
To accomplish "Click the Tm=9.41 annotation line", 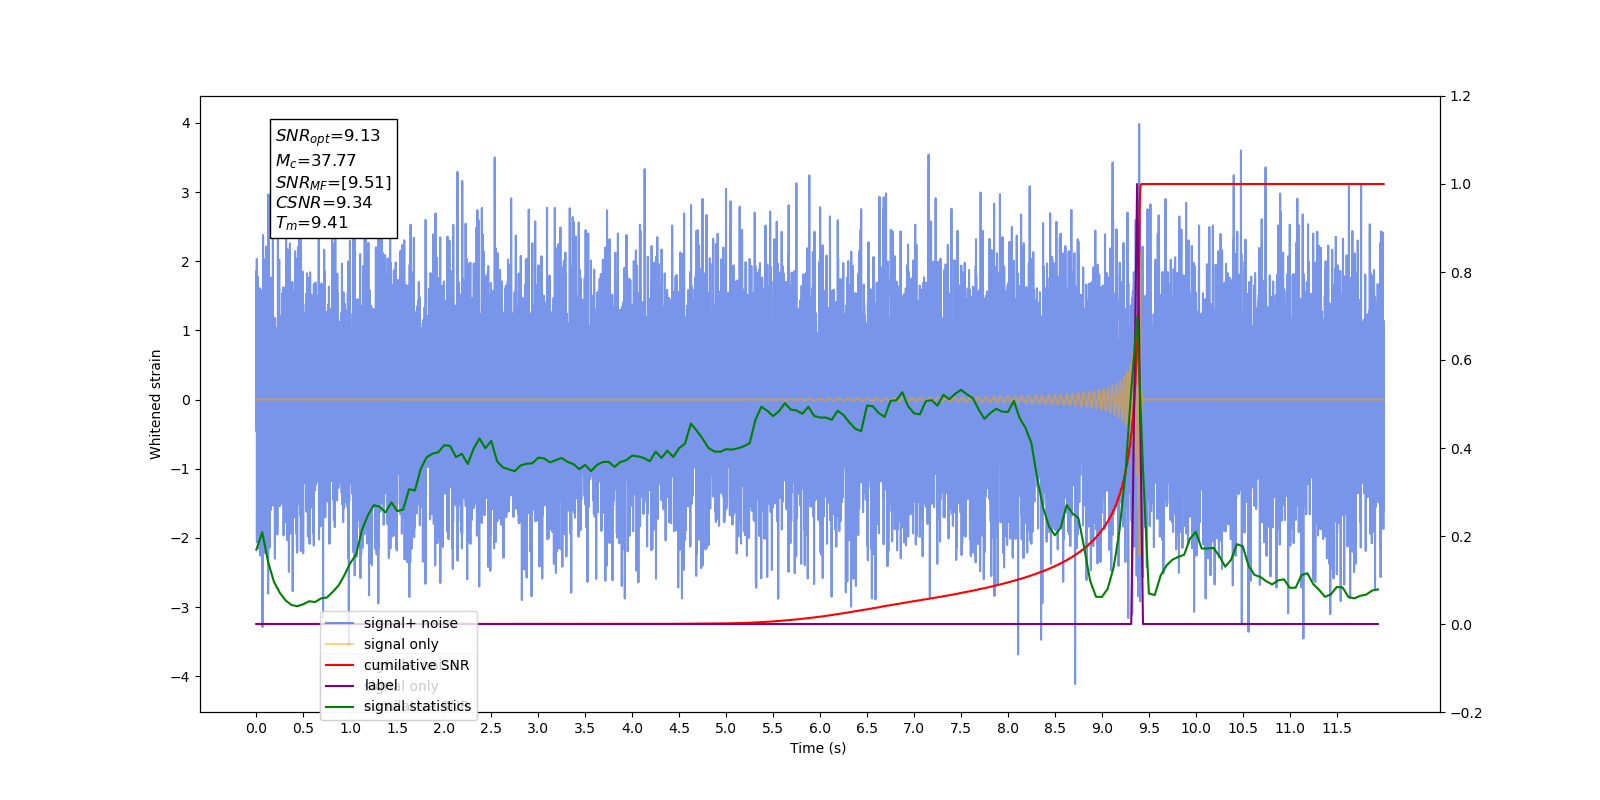I will pos(312,223).
